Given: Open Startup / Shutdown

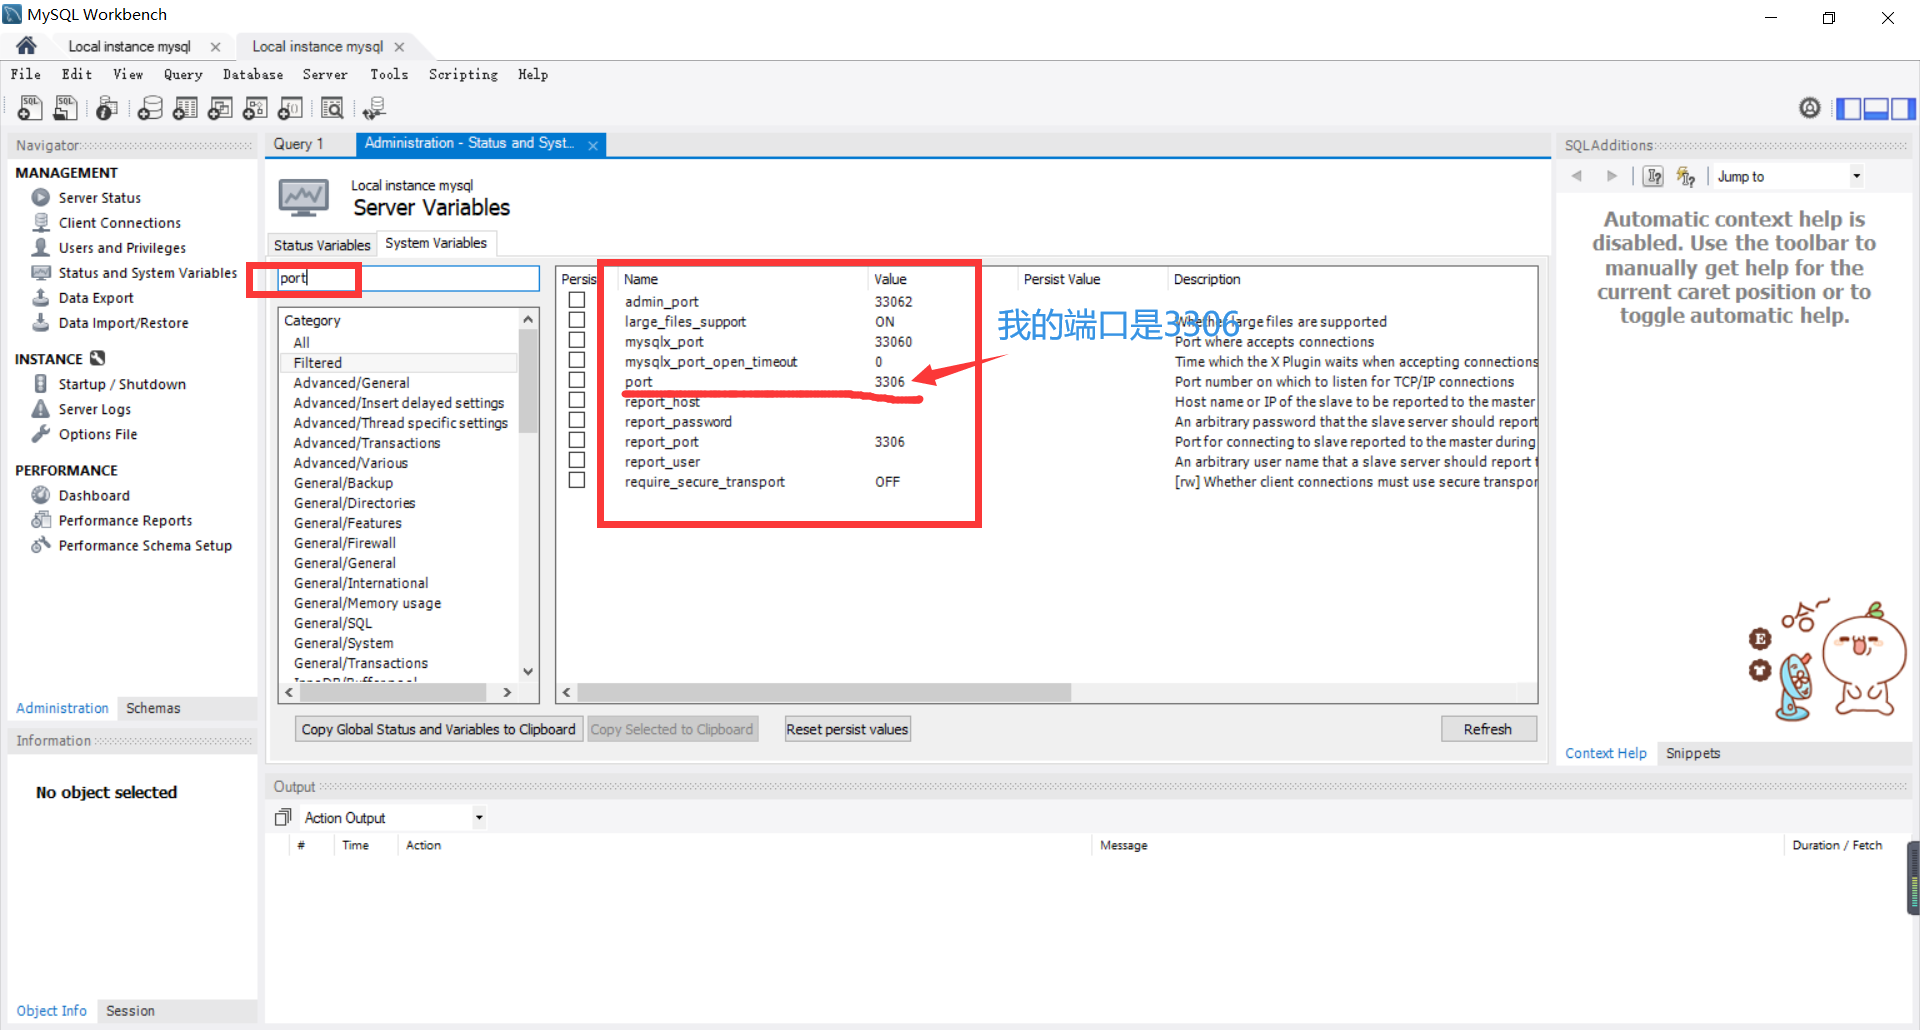Looking at the screenshot, I should pyautogui.click(x=121, y=384).
